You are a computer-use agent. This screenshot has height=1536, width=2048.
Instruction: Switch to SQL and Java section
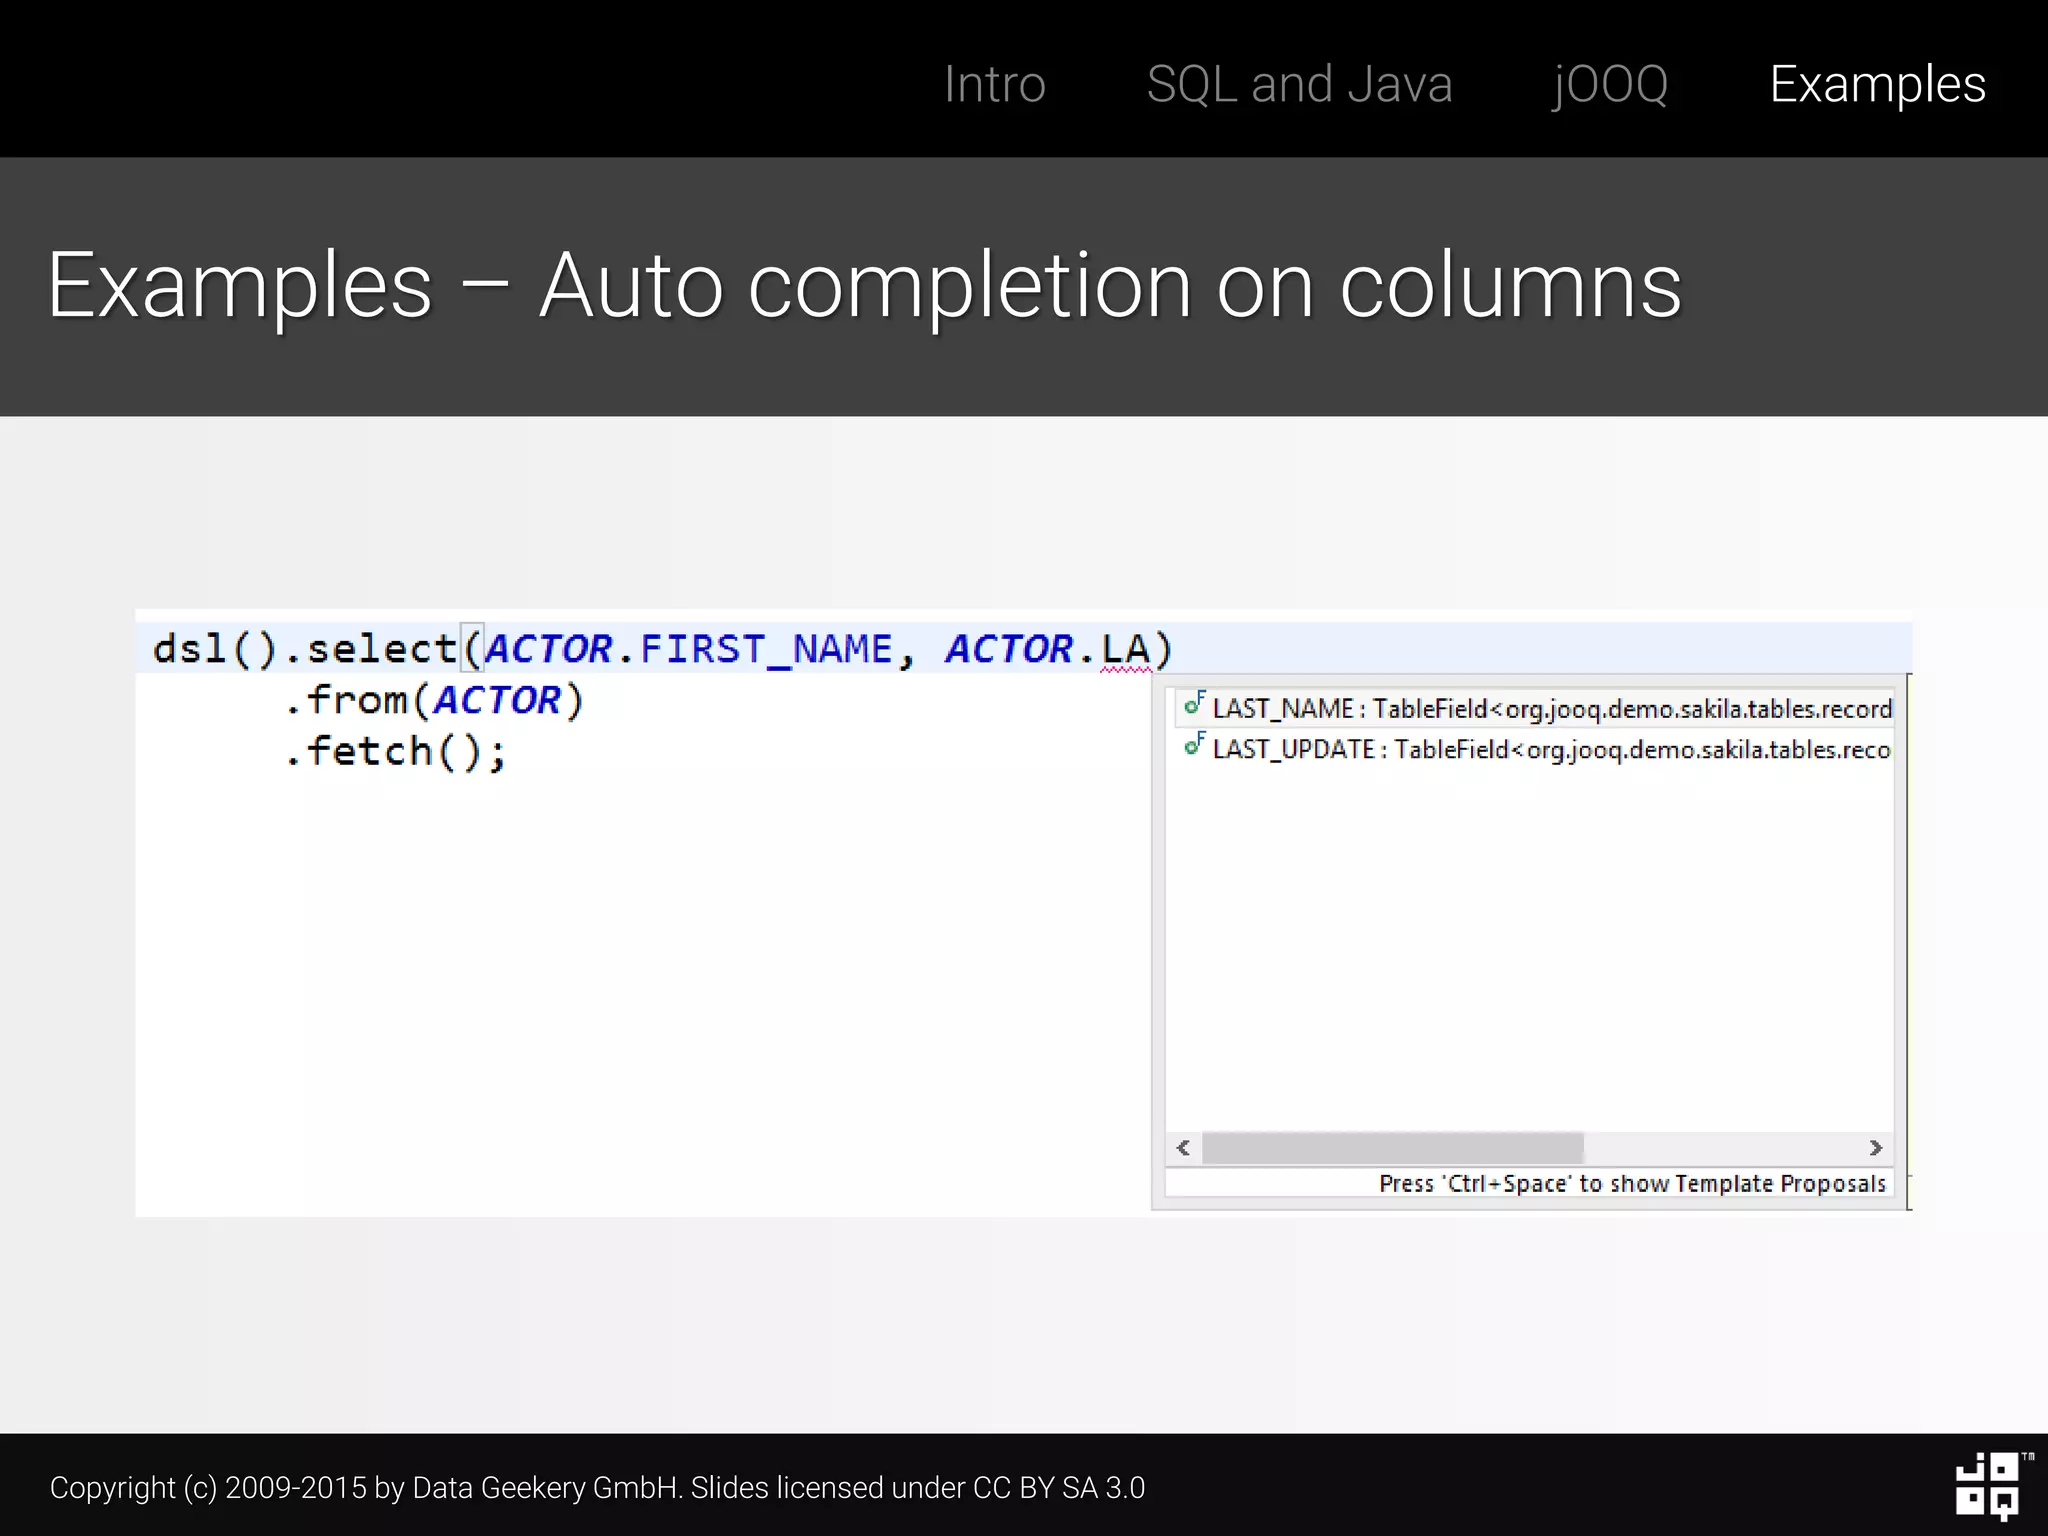tap(1299, 84)
